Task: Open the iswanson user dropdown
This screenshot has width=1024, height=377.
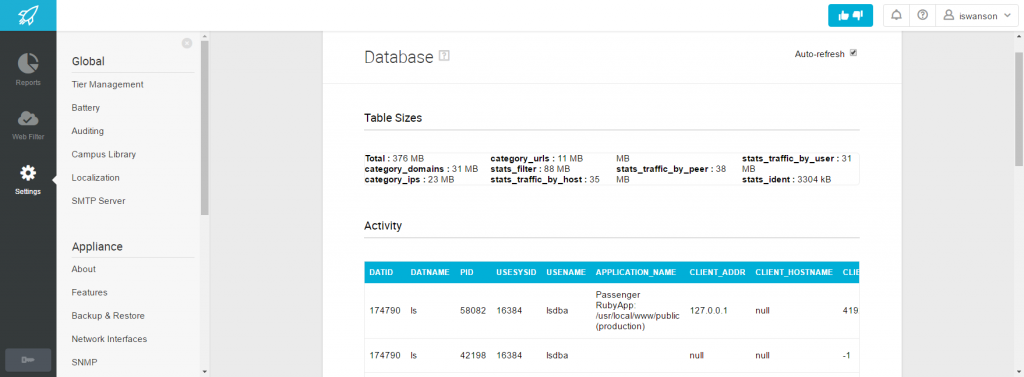Action: coord(976,16)
